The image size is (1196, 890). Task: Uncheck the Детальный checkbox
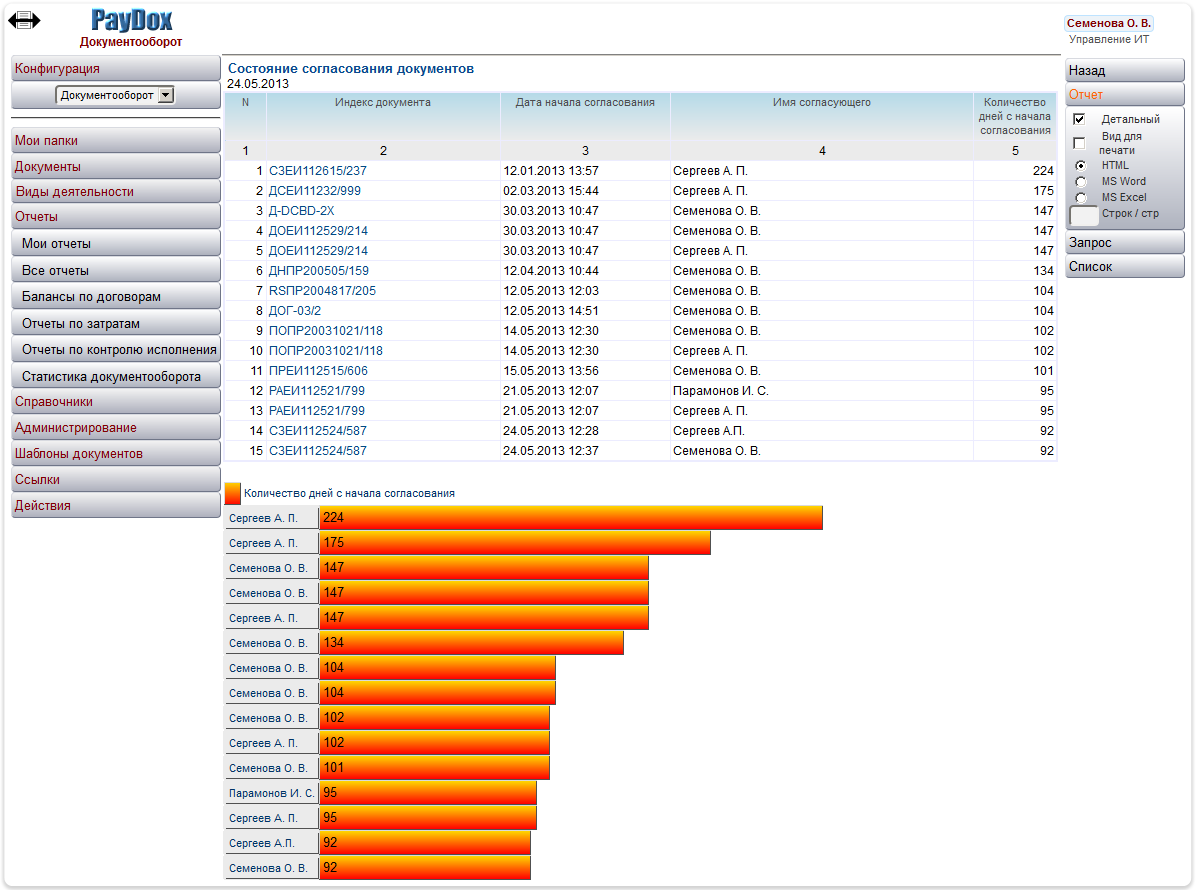click(x=1079, y=119)
